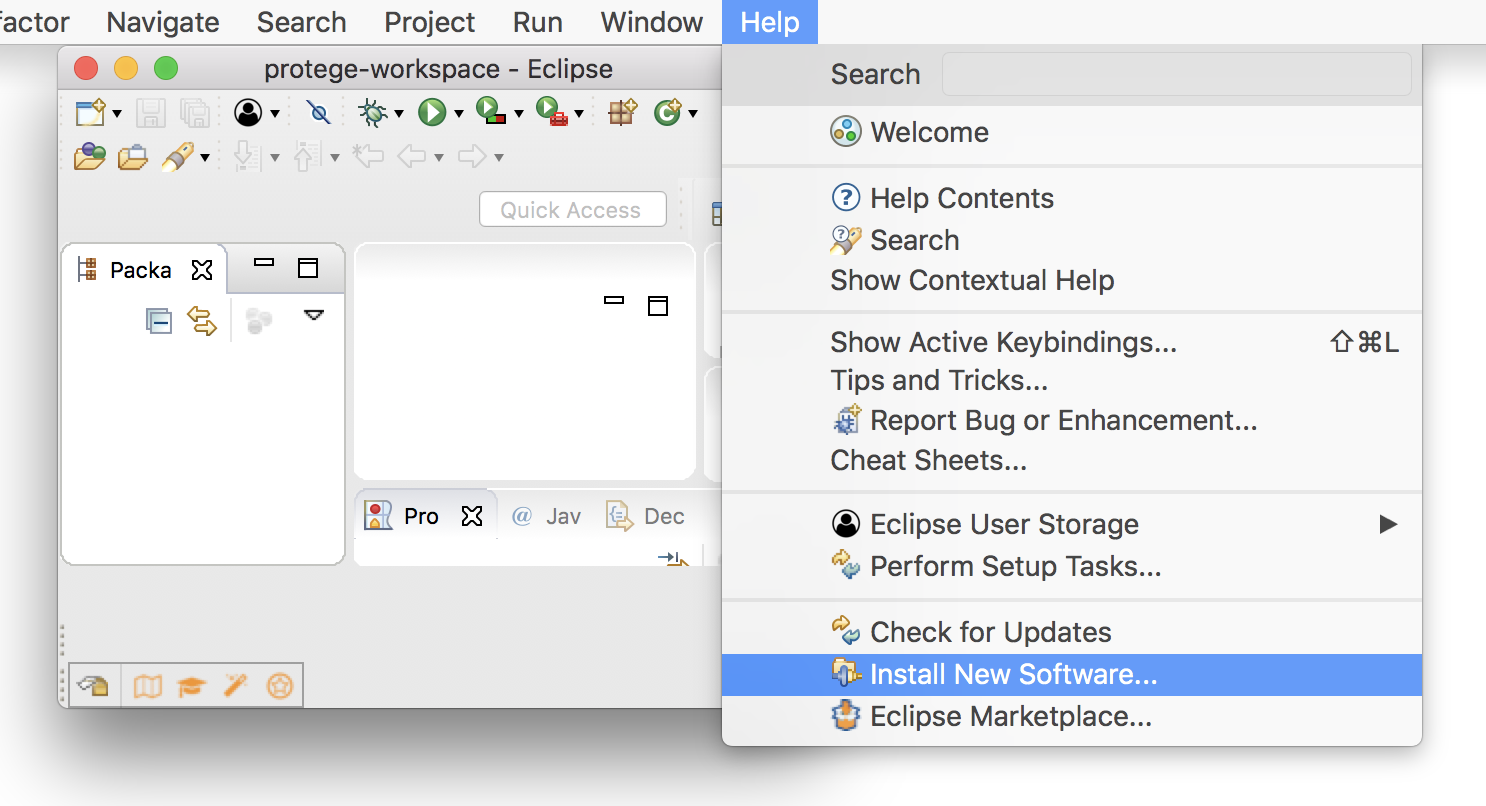
Task: Click the green bug Debug icon
Action: 373,112
